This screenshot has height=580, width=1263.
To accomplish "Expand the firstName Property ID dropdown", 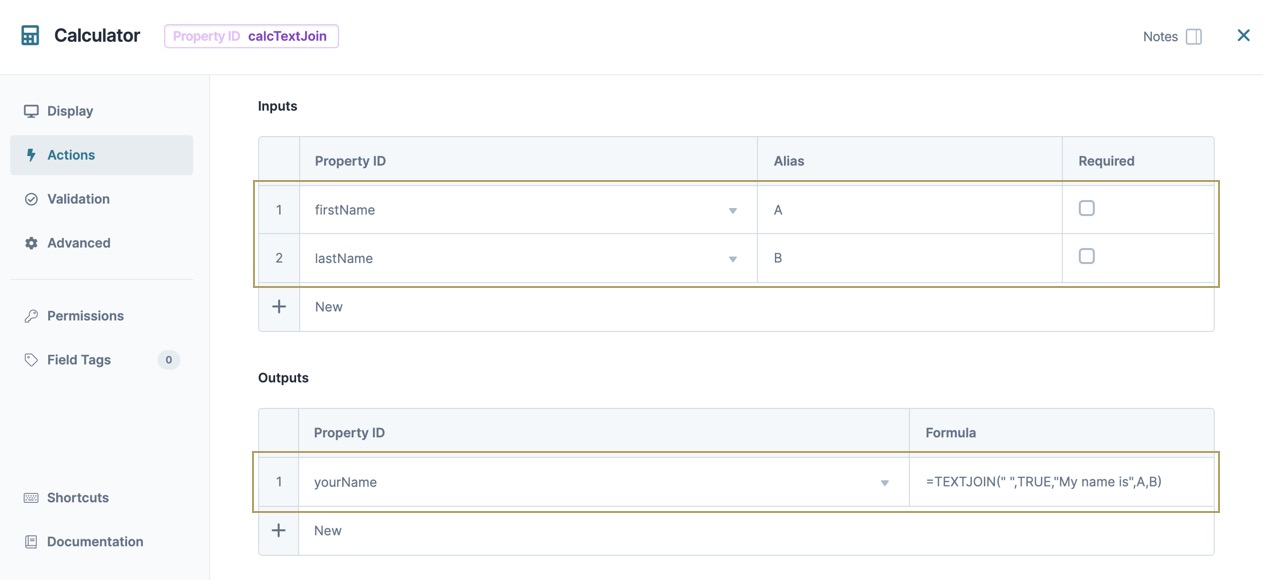I will 733,211.
